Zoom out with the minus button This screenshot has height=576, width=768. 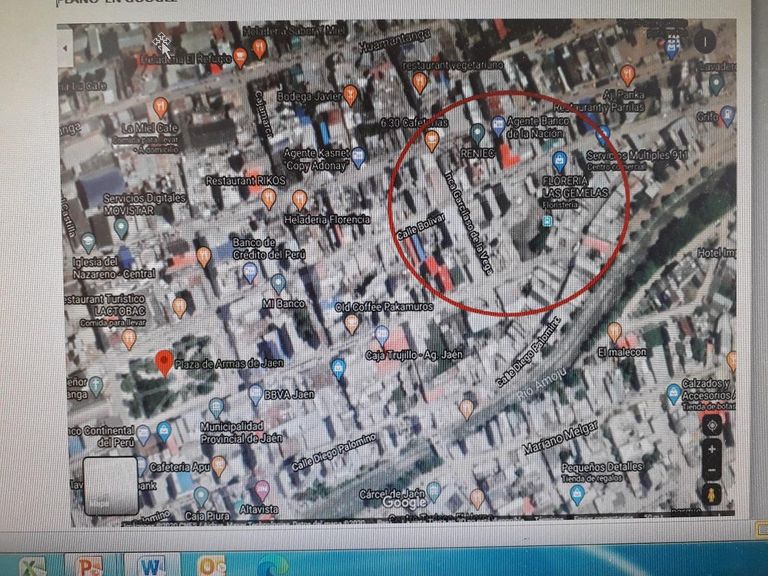pos(712,470)
